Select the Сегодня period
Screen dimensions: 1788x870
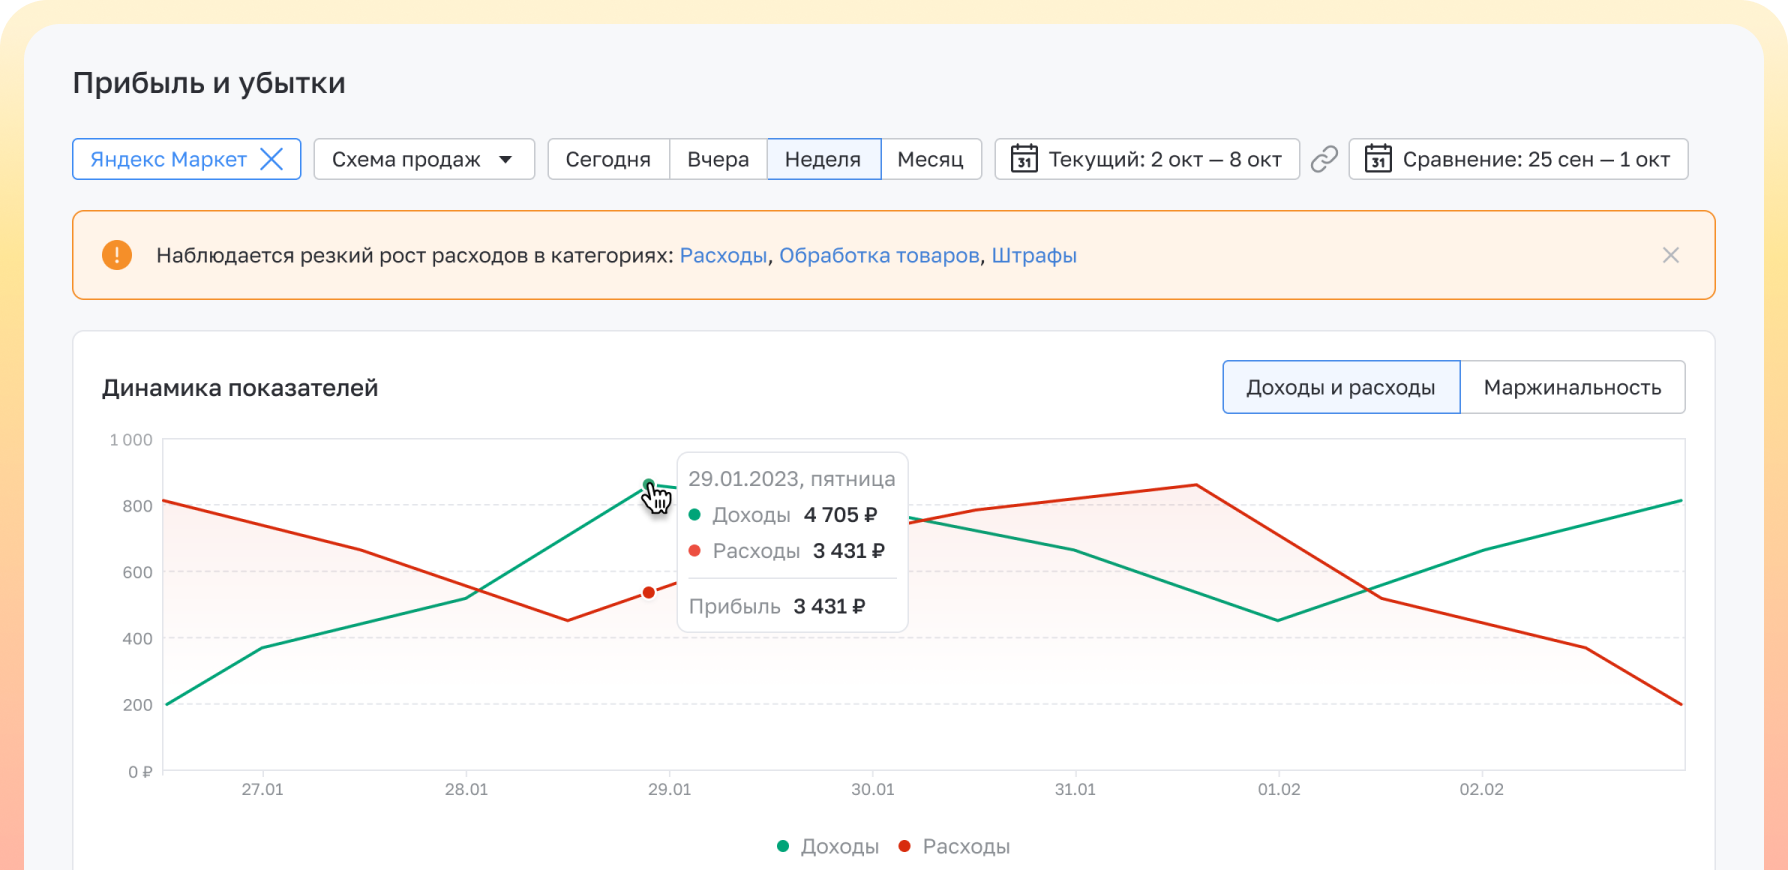[608, 159]
